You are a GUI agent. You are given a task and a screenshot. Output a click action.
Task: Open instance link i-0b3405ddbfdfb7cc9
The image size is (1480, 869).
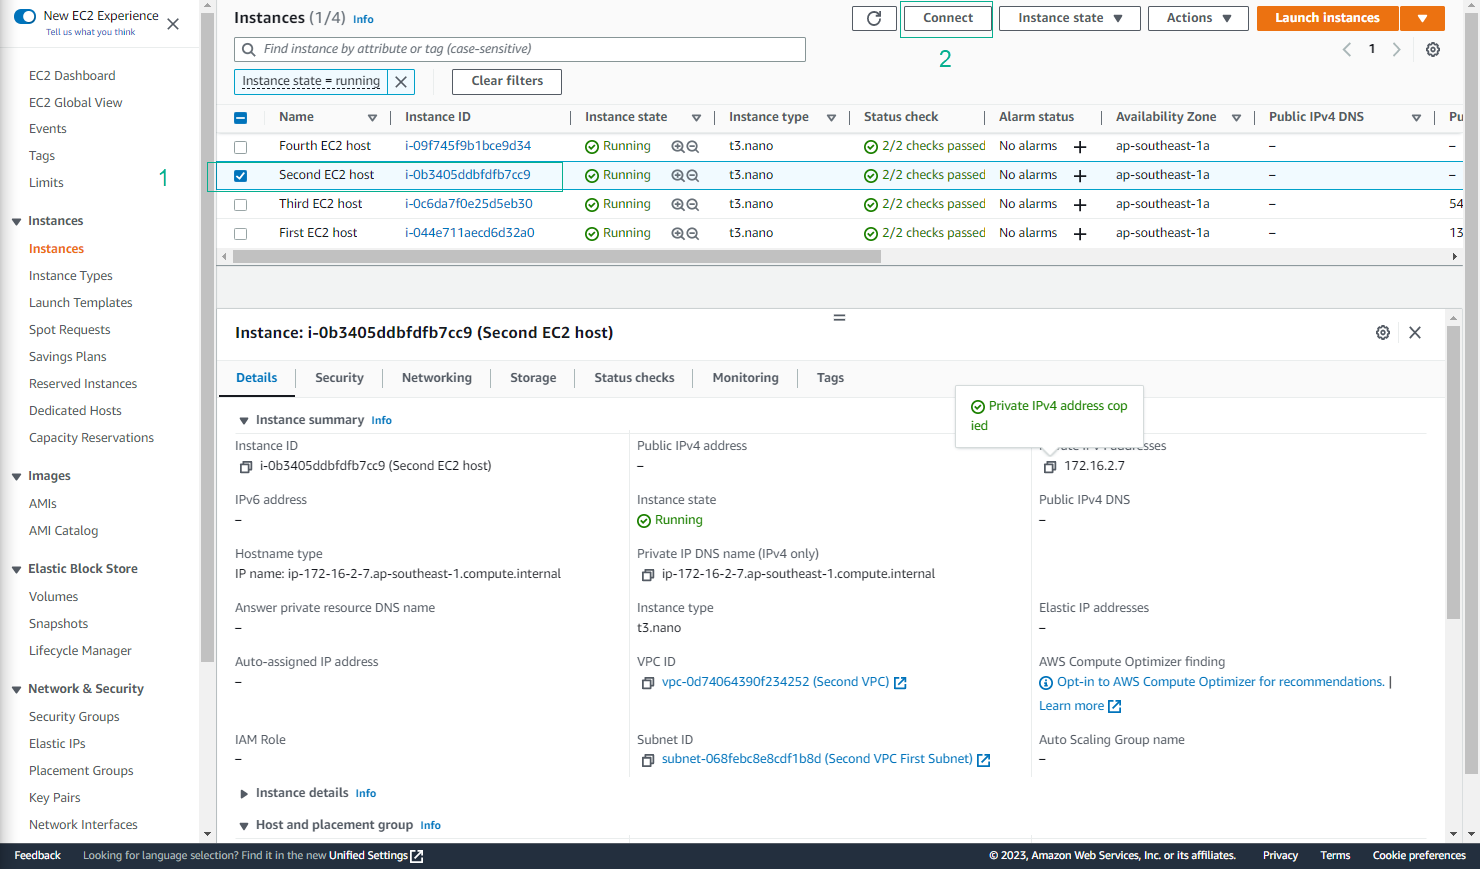467,175
